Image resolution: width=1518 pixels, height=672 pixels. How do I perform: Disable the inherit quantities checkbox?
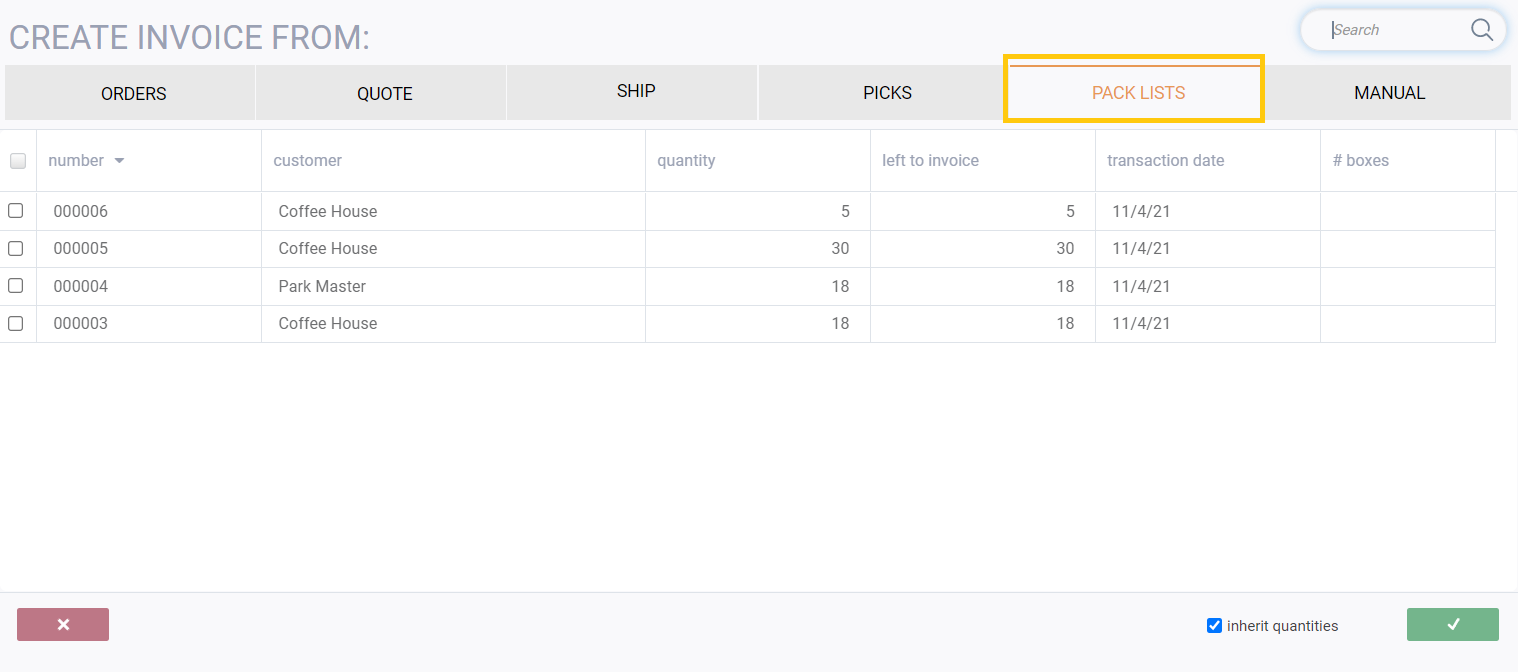(1214, 626)
